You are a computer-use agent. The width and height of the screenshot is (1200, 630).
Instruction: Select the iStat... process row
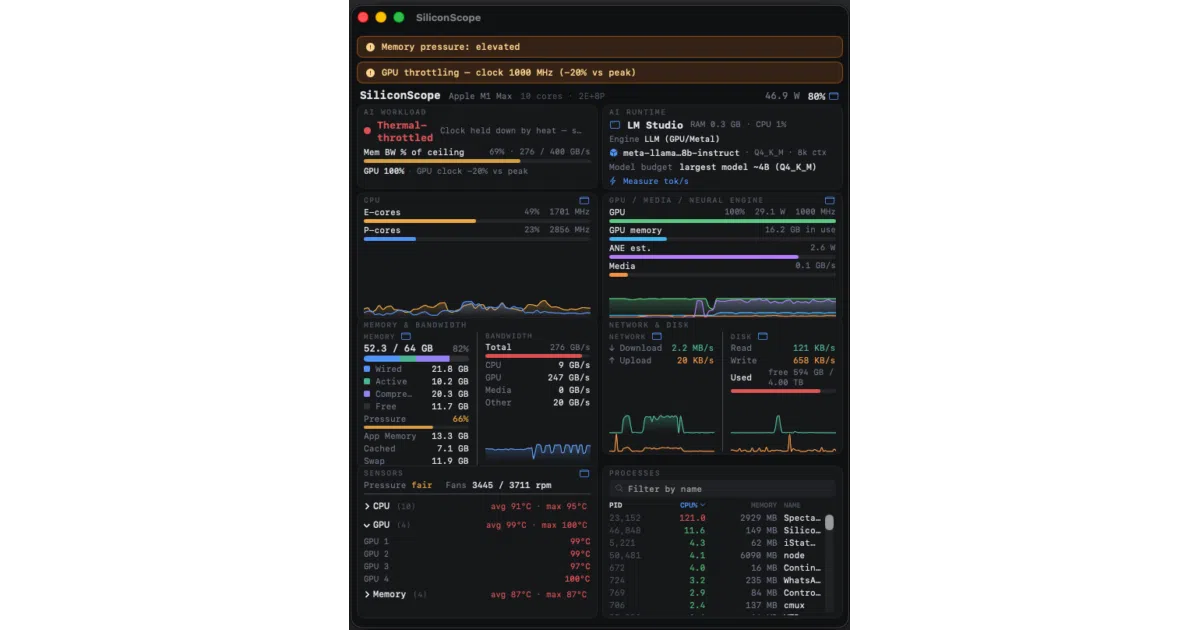click(717, 543)
